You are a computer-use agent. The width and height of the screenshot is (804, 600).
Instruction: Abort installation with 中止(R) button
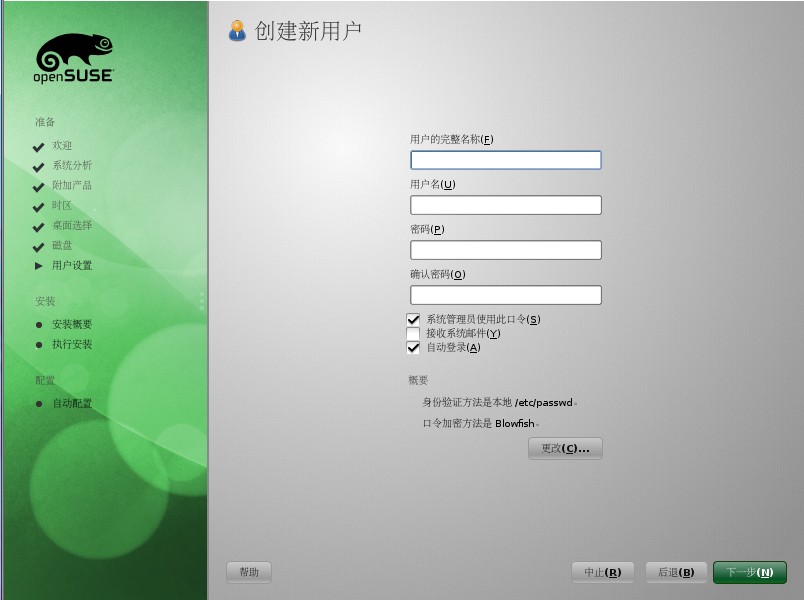point(603,572)
